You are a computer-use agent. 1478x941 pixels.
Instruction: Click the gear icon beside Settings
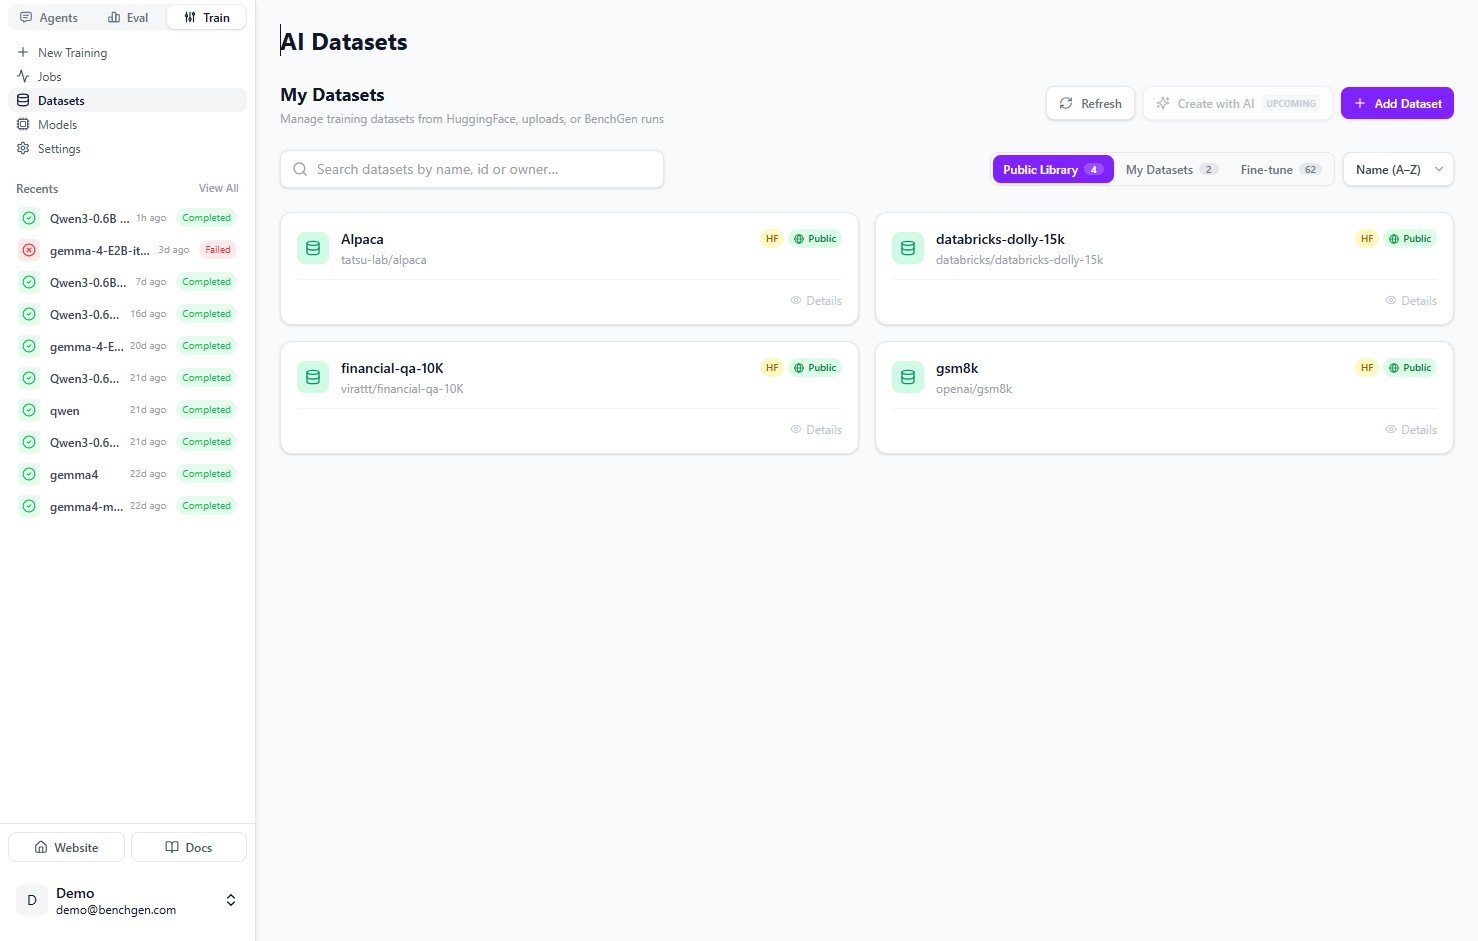23,148
